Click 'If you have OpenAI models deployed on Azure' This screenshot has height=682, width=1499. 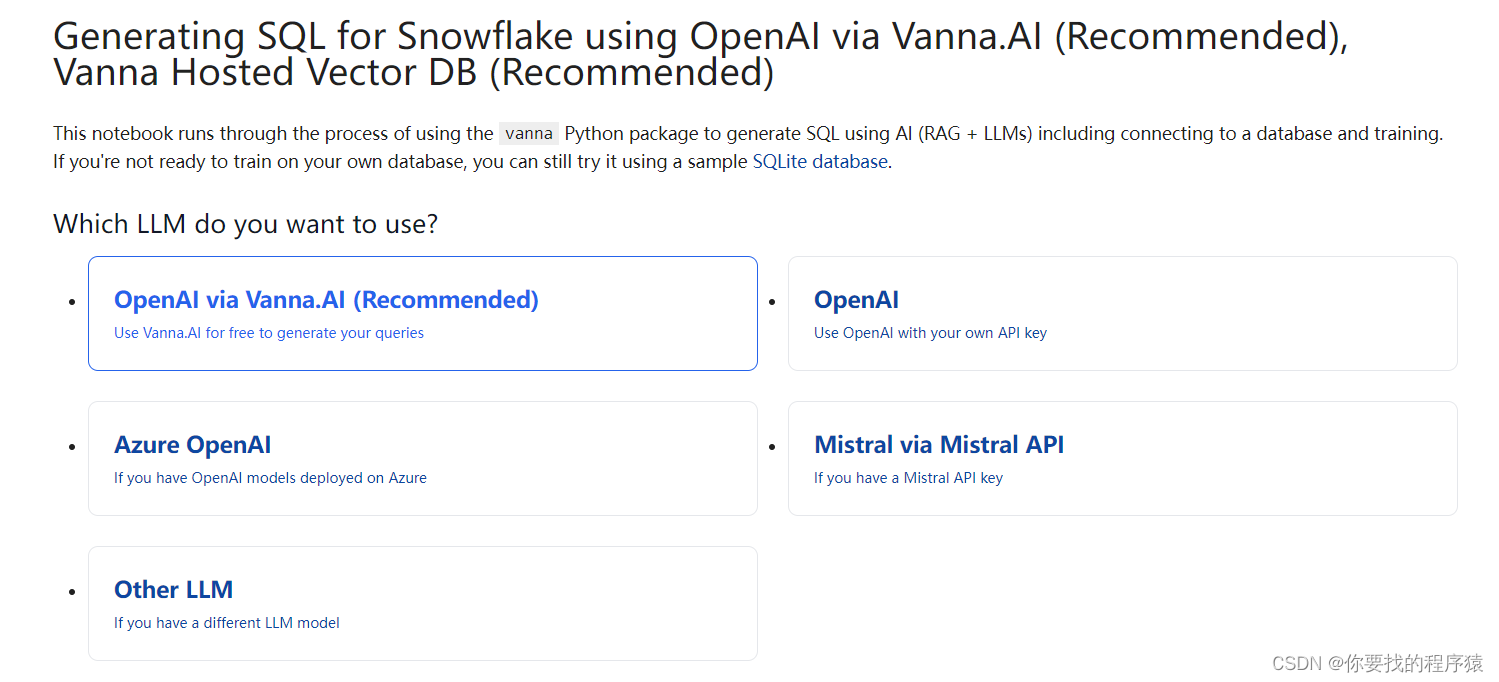point(270,478)
